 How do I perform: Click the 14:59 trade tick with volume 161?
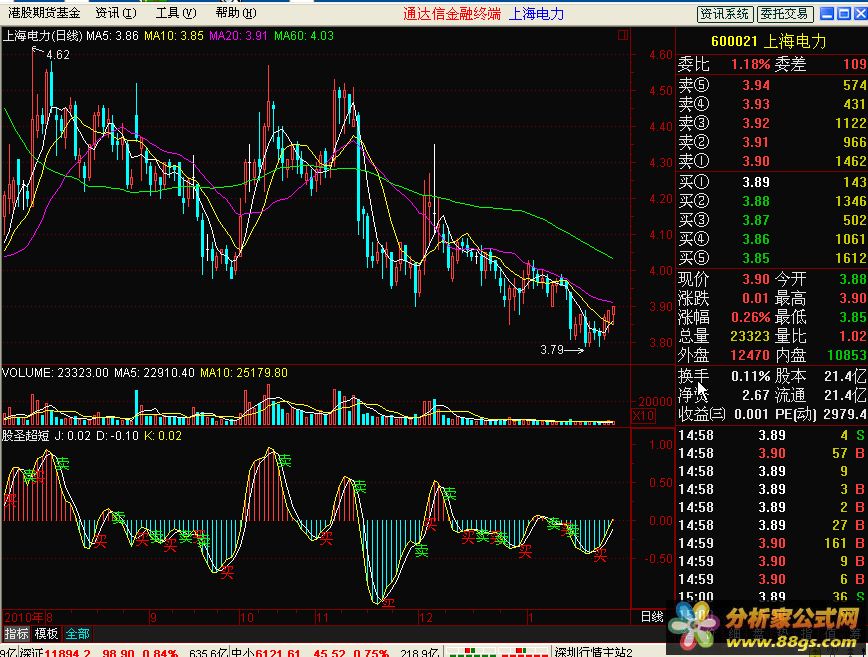tap(772, 543)
